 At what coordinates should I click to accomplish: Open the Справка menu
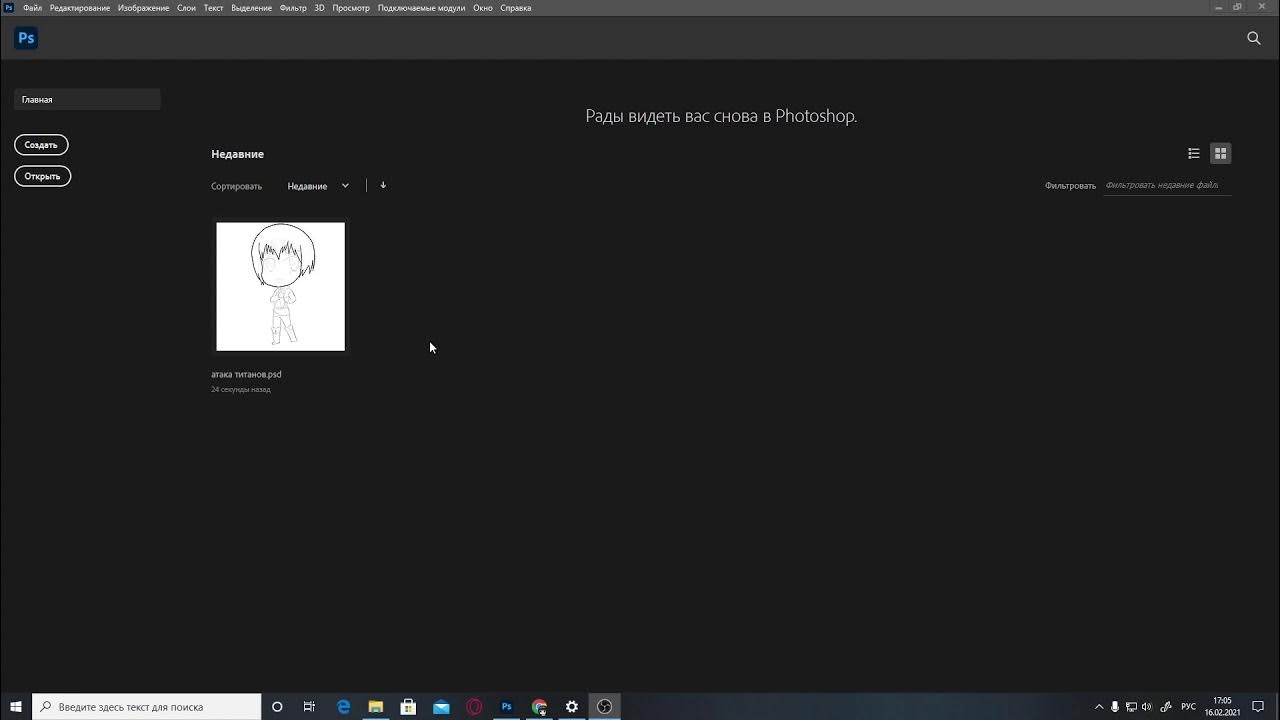coord(516,7)
